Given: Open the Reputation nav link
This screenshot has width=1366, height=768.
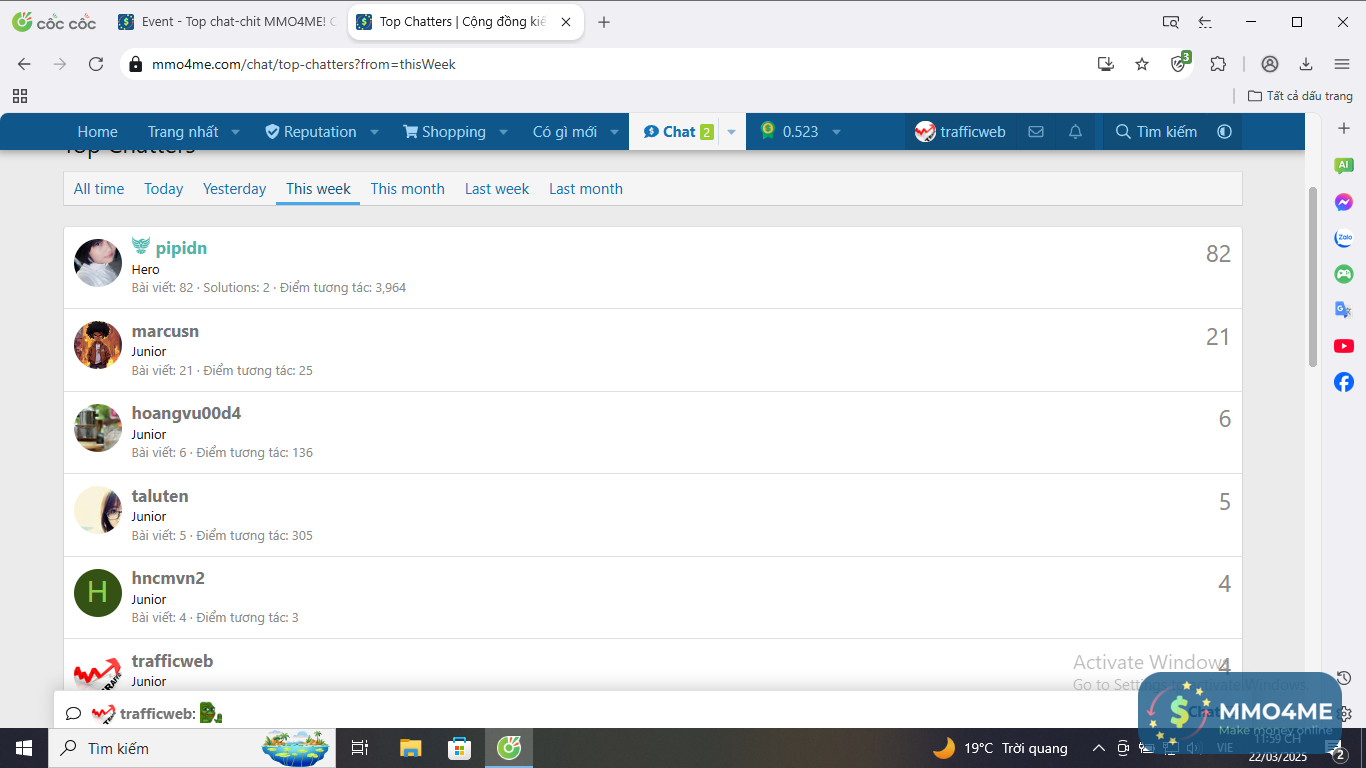Looking at the screenshot, I should coord(310,132).
